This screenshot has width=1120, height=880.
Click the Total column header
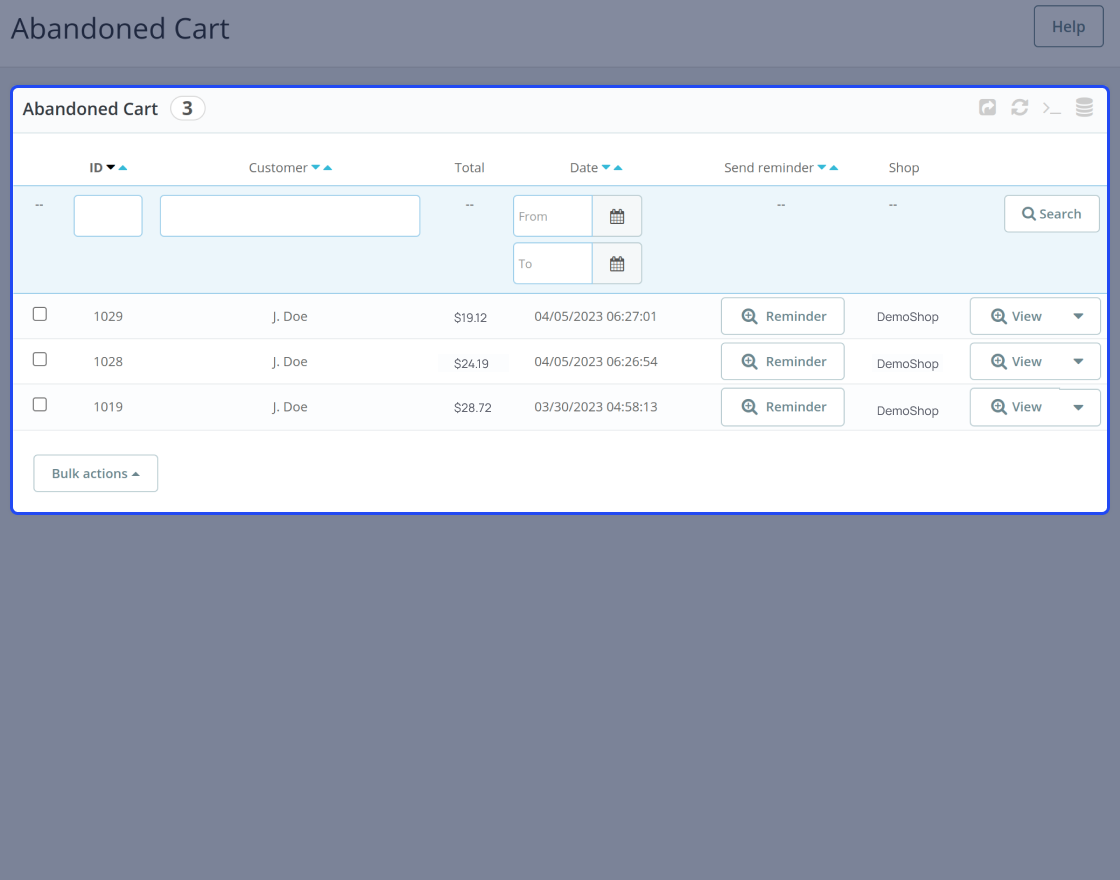tap(469, 167)
